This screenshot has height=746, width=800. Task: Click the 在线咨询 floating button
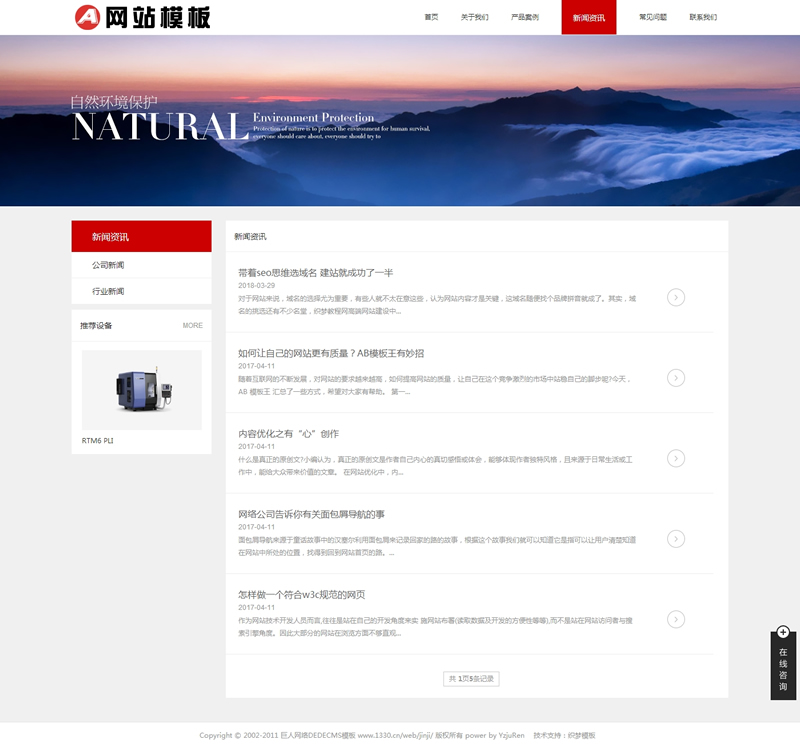tap(783, 670)
